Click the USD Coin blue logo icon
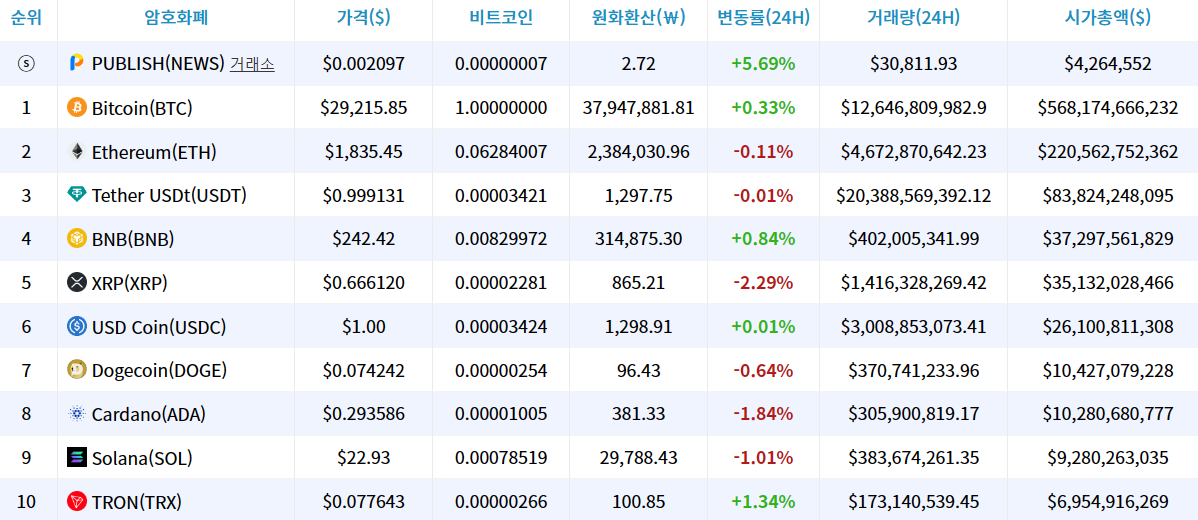 tap(76, 327)
